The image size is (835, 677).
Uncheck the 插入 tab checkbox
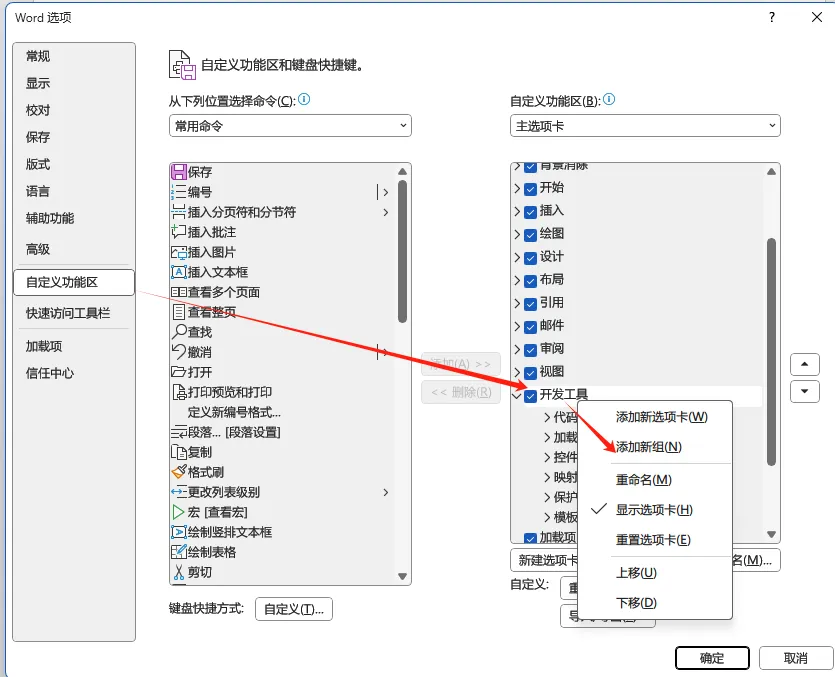(x=530, y=212)
